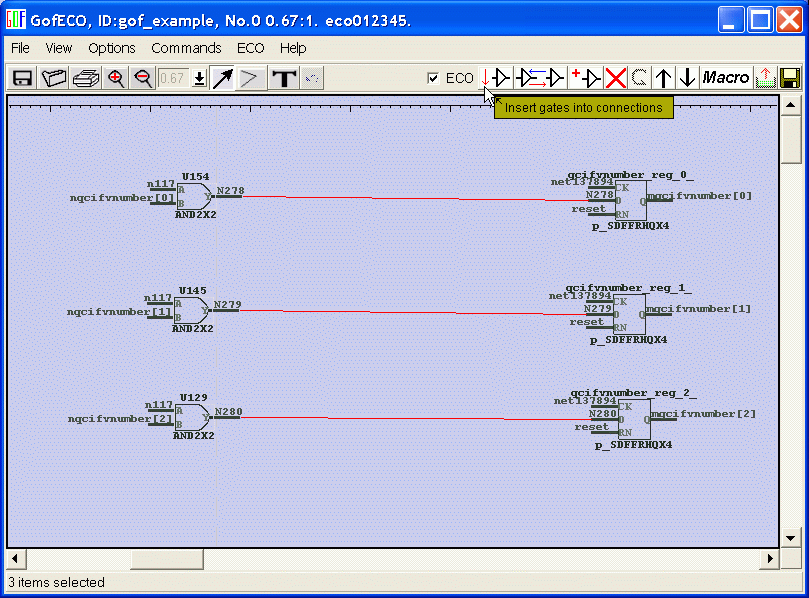The image size is (809, 598).
Task: Click the open file folder icon
Action: tap(53, 78)
